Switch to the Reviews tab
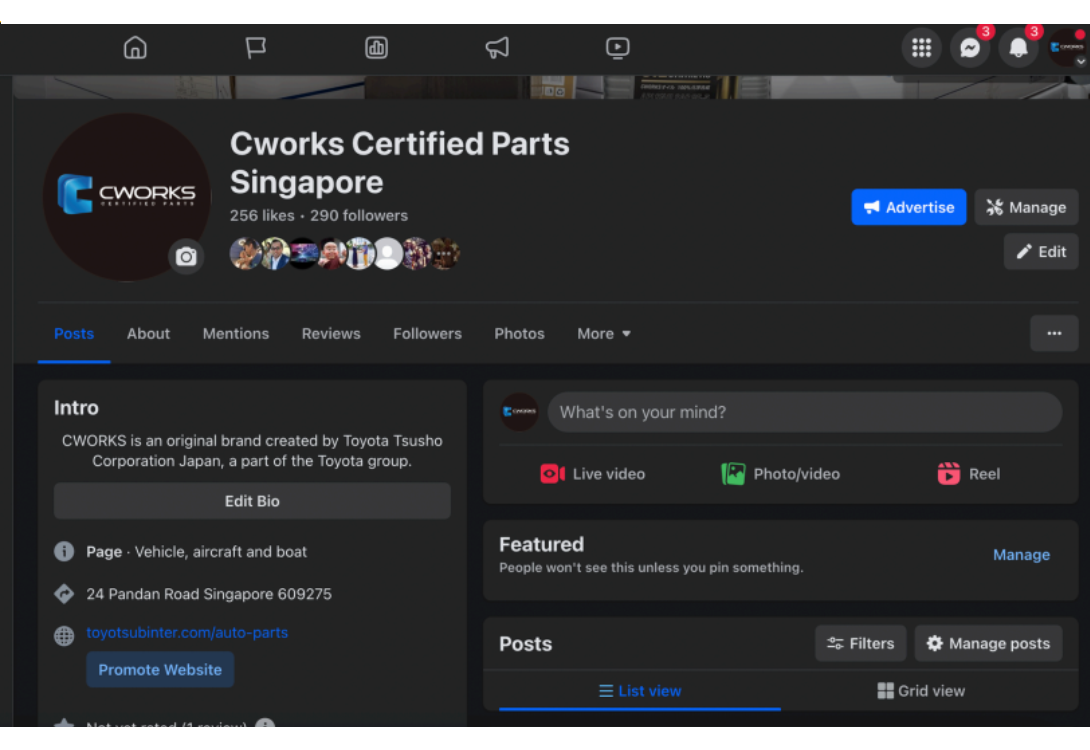The image size is (1090, 750). tap(331, 334)
